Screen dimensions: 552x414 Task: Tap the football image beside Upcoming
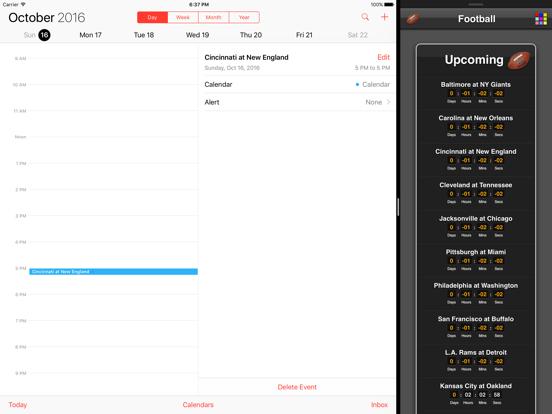coord(519,60)
